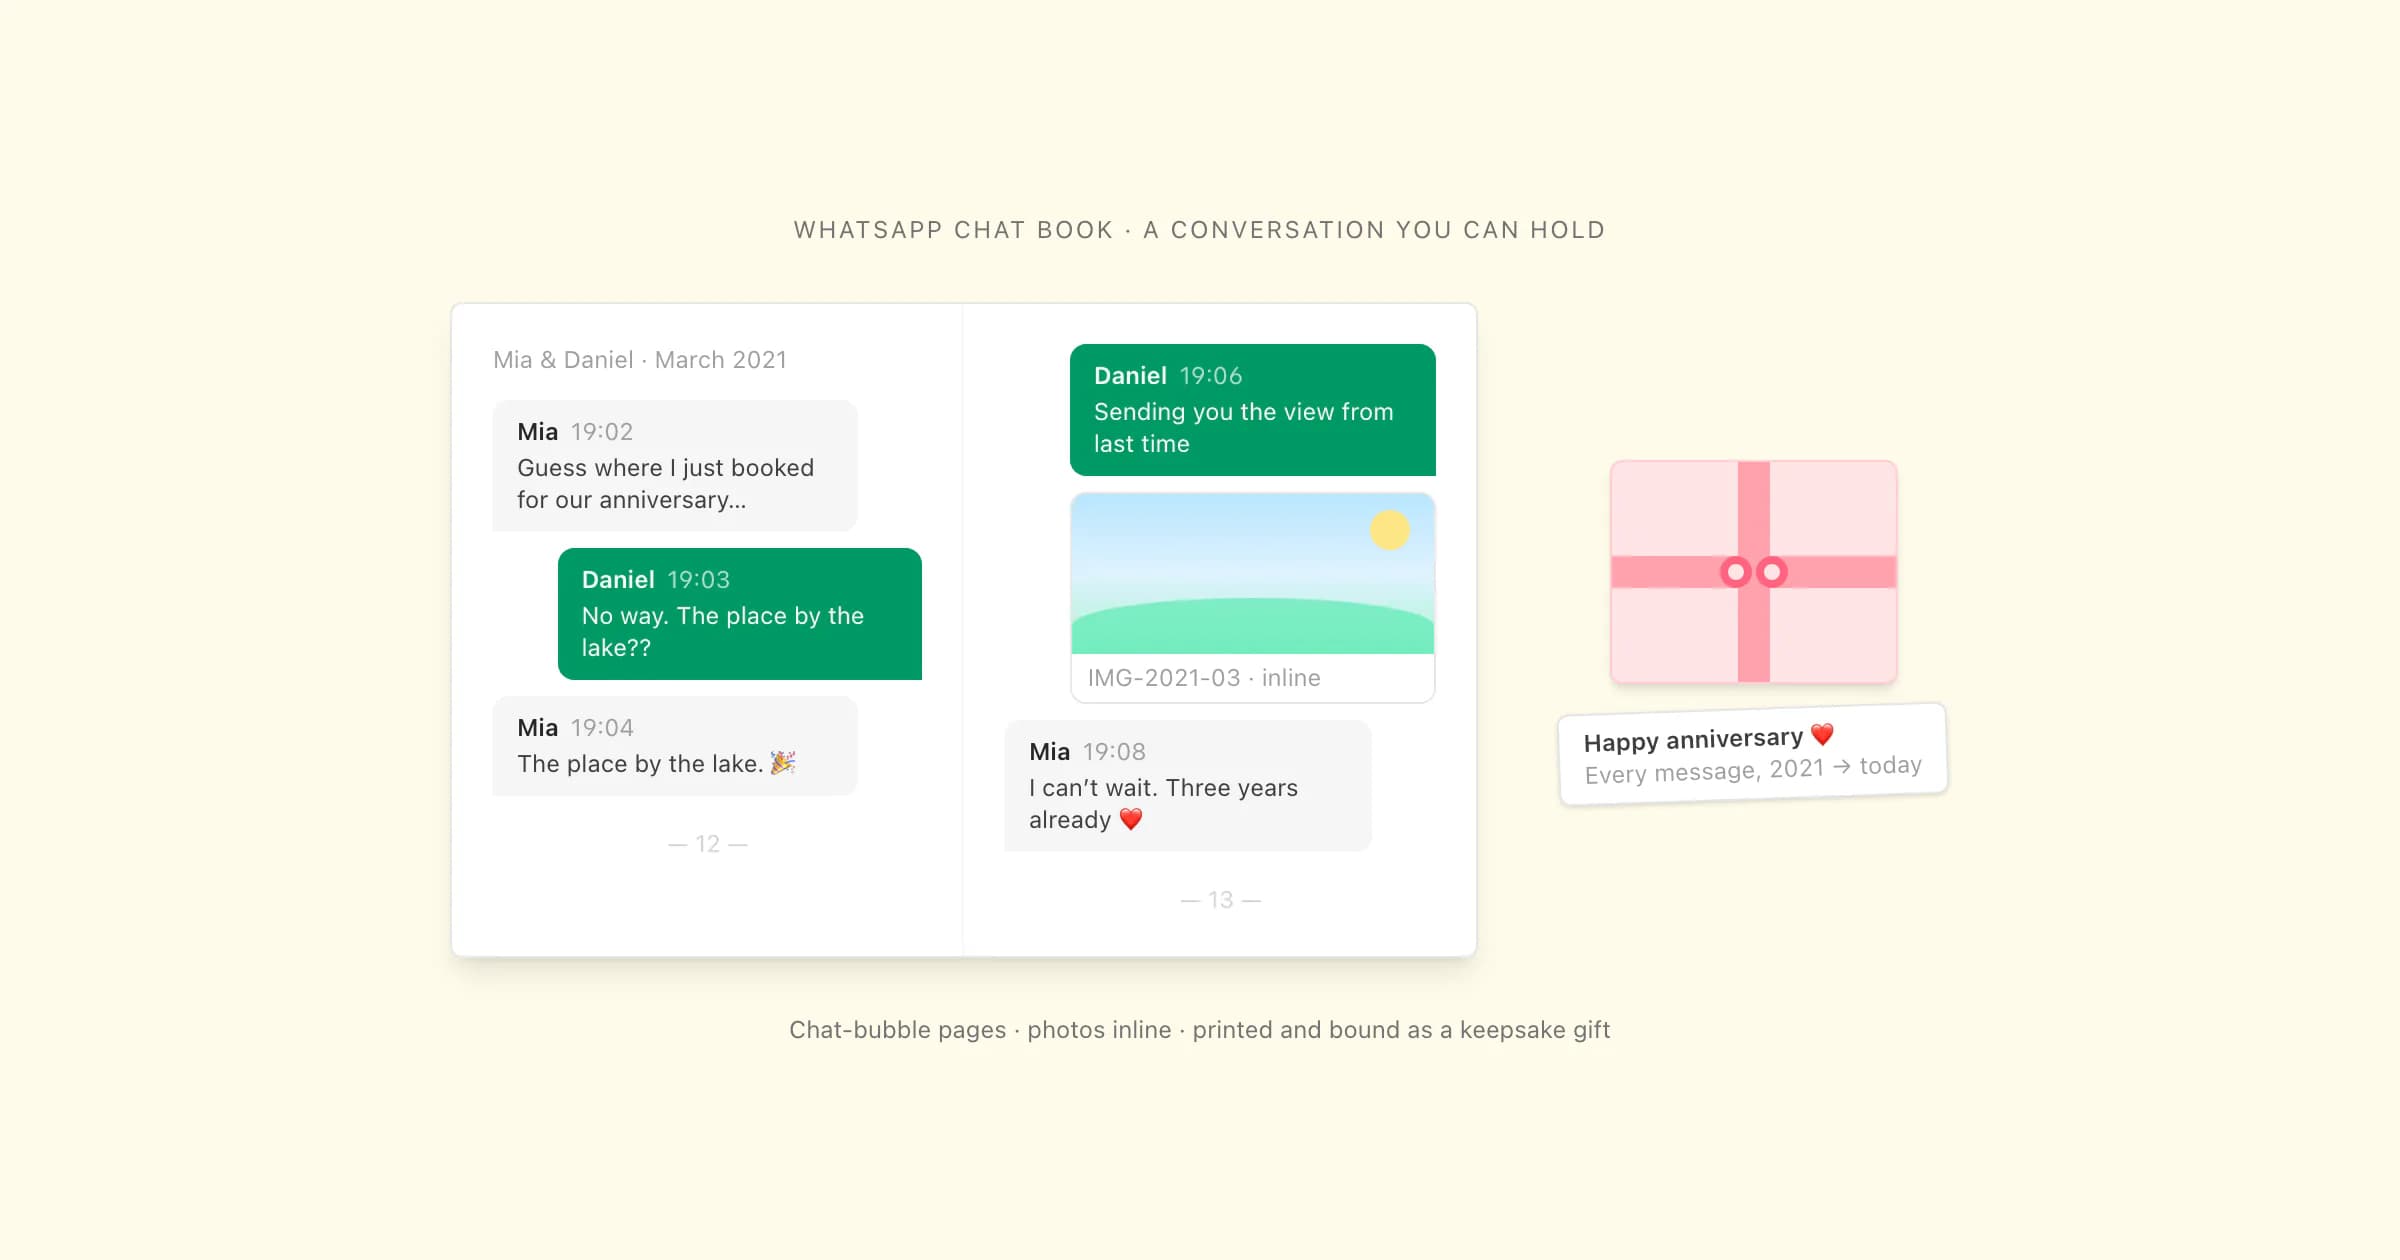Click the pink gift box illustration
Viewport: 2400px width, 1260px height.
click(x=1753, y=572)
